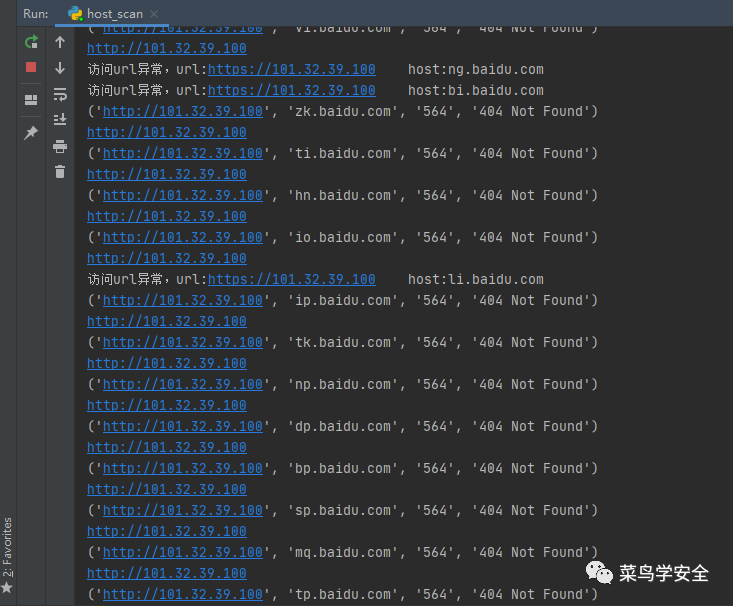Click the 'mq.baidu.com' text
The width and height of the screenshot is (733, 606).
343,553
